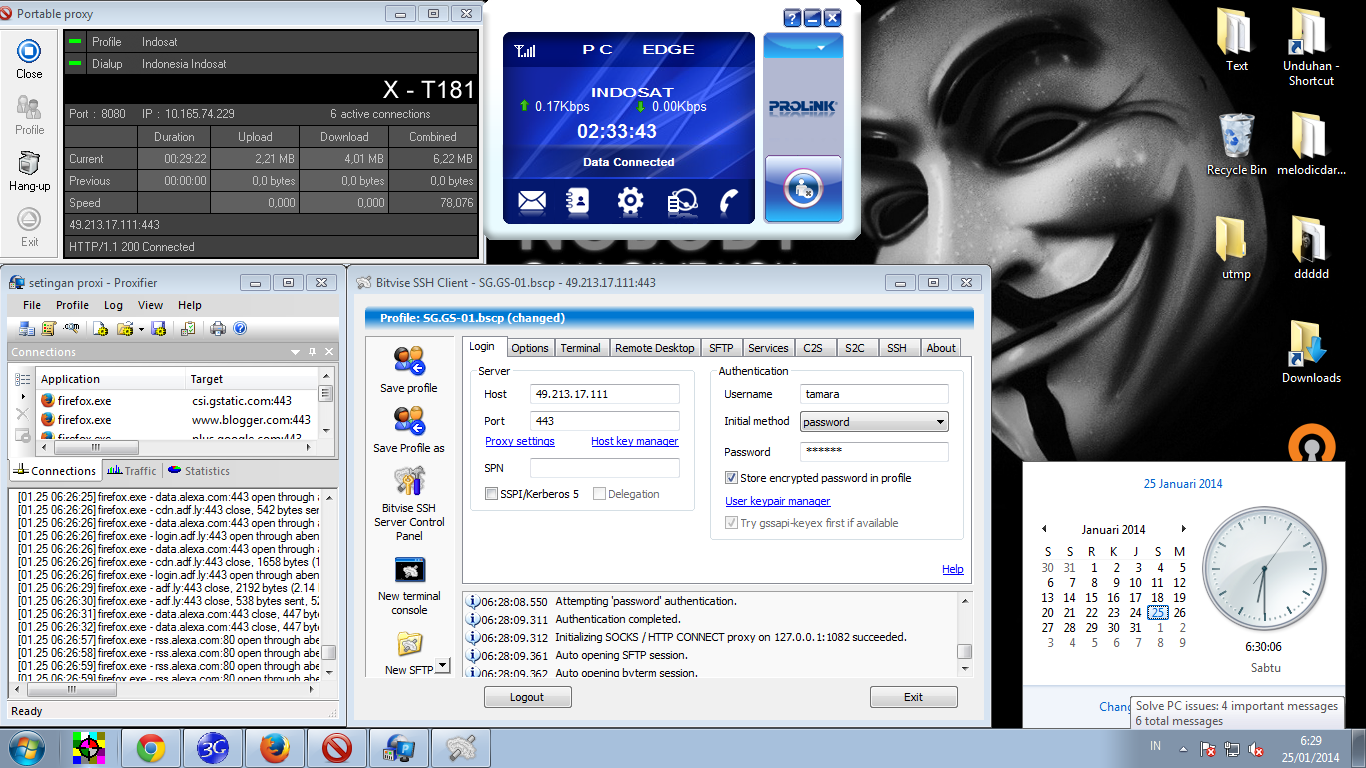The width and height of the screenshot is (1366, 768).
Task: Pin the Proxifier Connections panel
Action: 312,352
